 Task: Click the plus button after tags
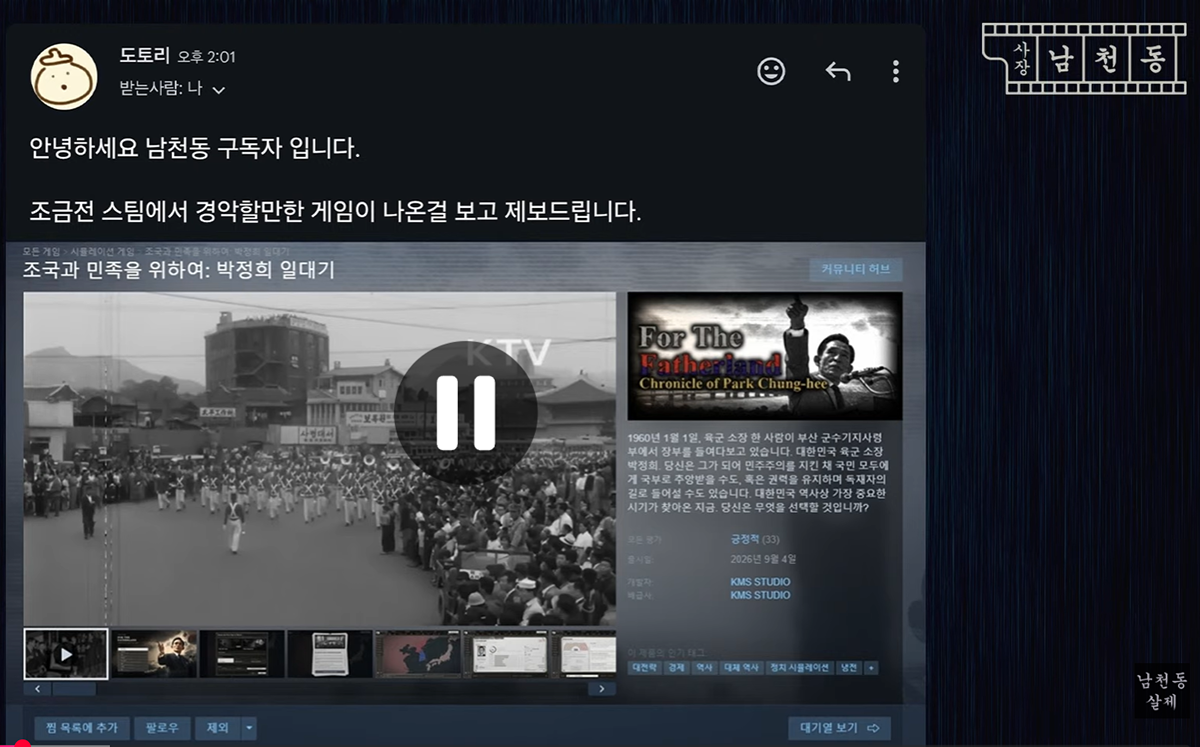click(871, 668)
